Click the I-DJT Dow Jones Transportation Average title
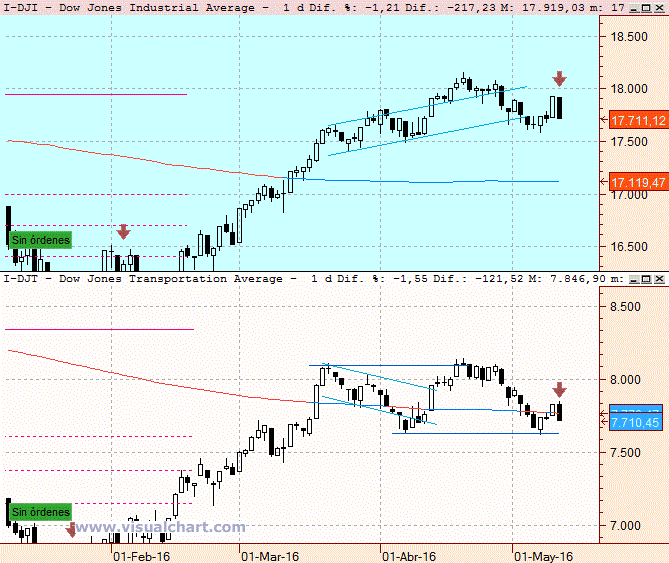 tap(143, 279)
